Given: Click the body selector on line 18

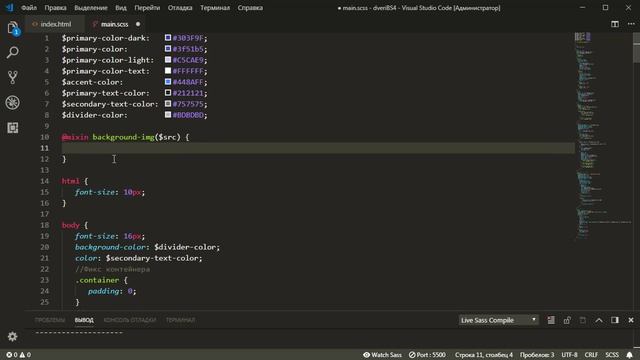Looking at the screenshot, I should (70, 225).
